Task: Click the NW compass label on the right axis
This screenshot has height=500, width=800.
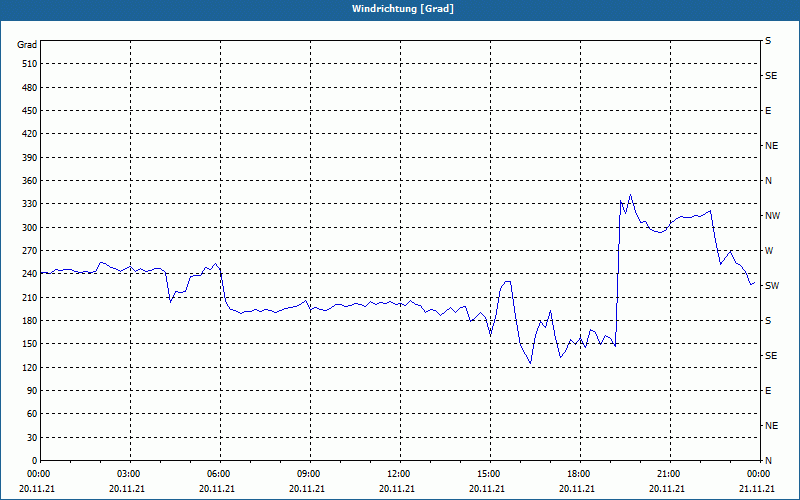Action: point(772,216)
